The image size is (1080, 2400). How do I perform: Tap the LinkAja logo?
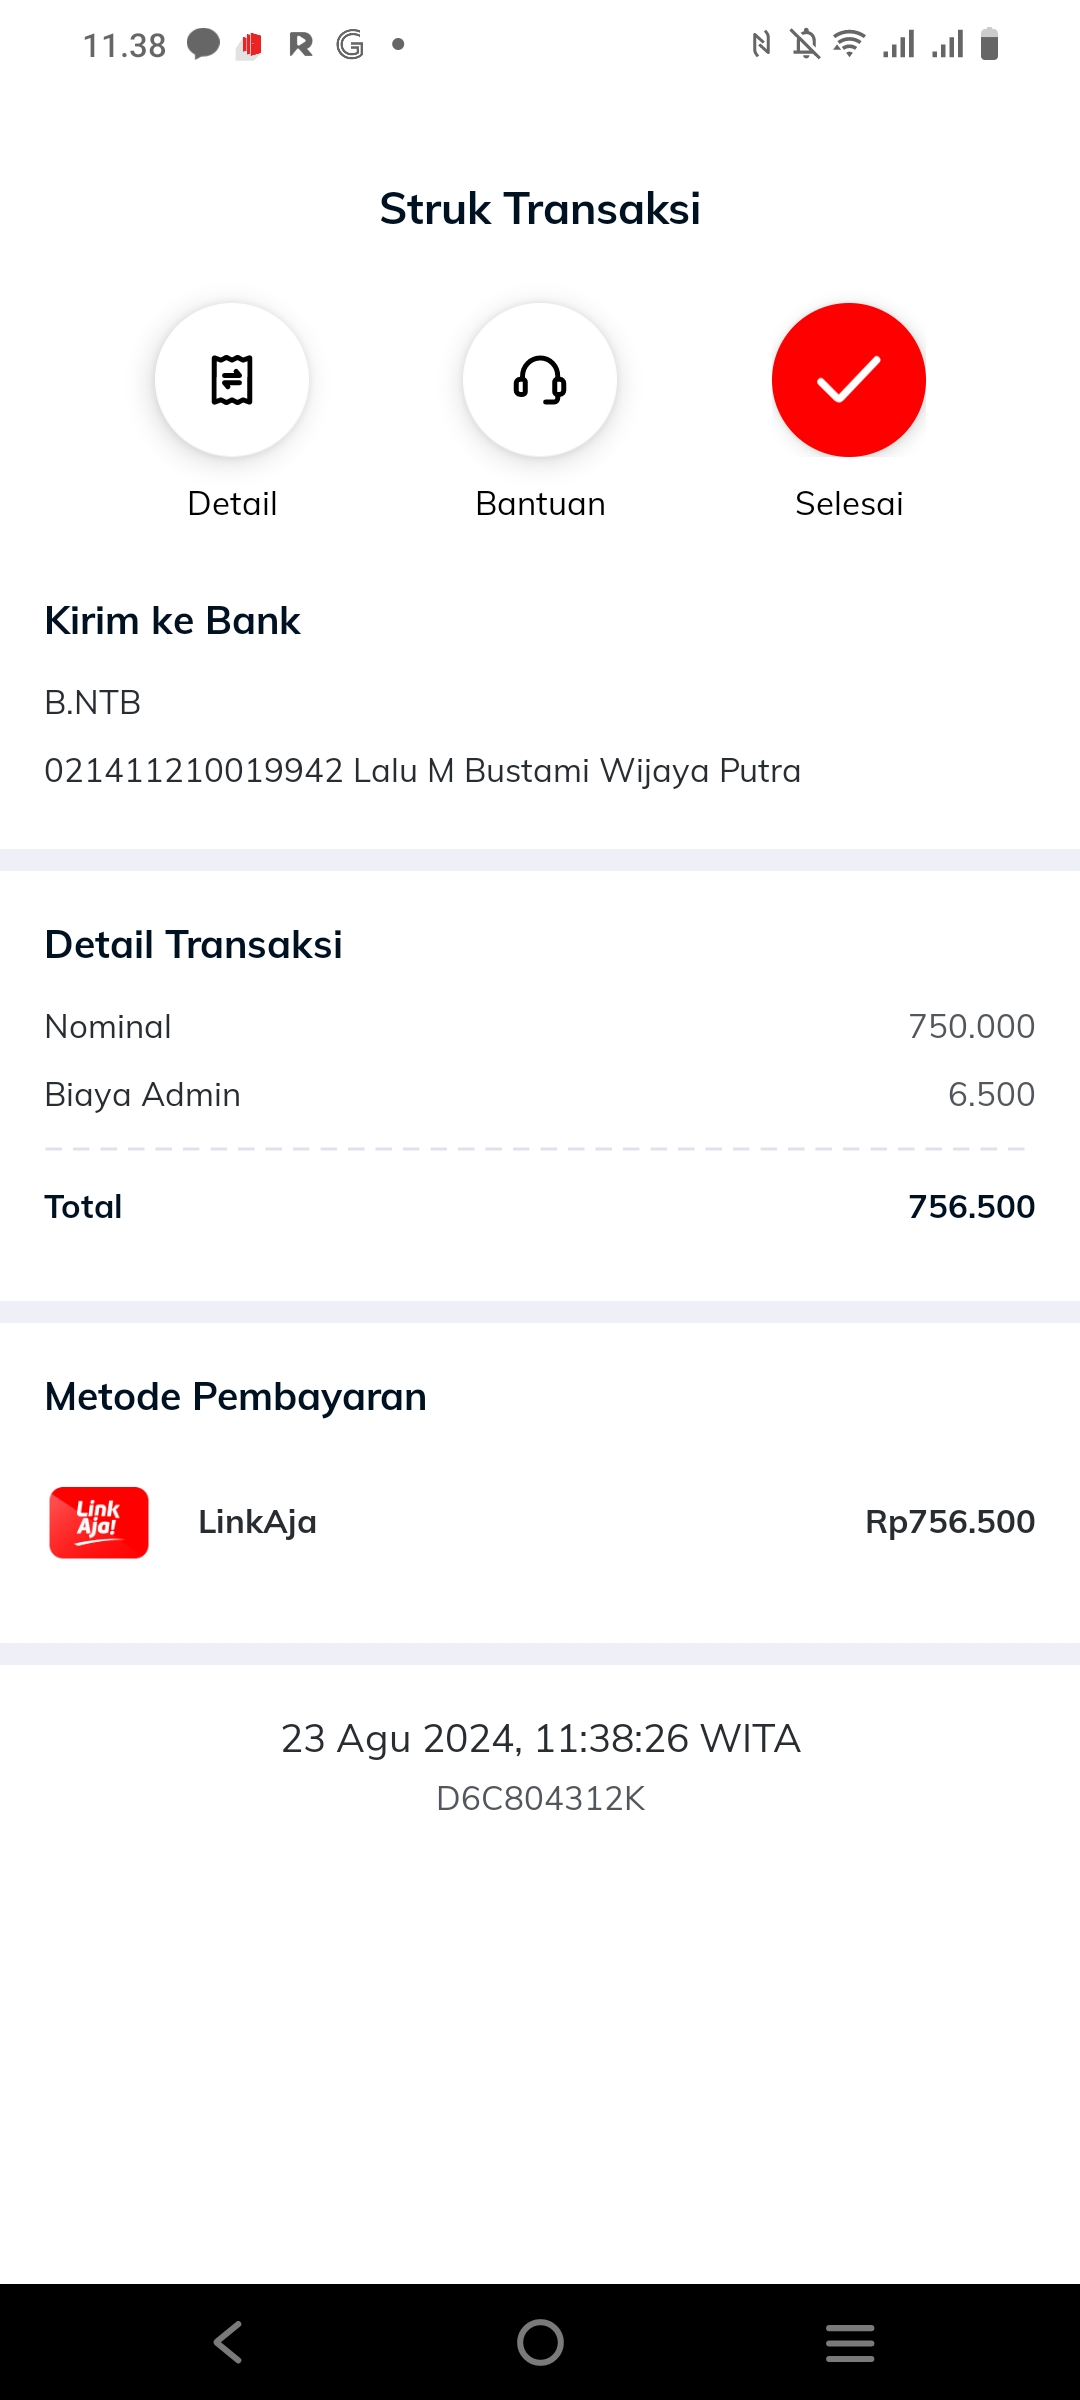(x=99, y=1522)
